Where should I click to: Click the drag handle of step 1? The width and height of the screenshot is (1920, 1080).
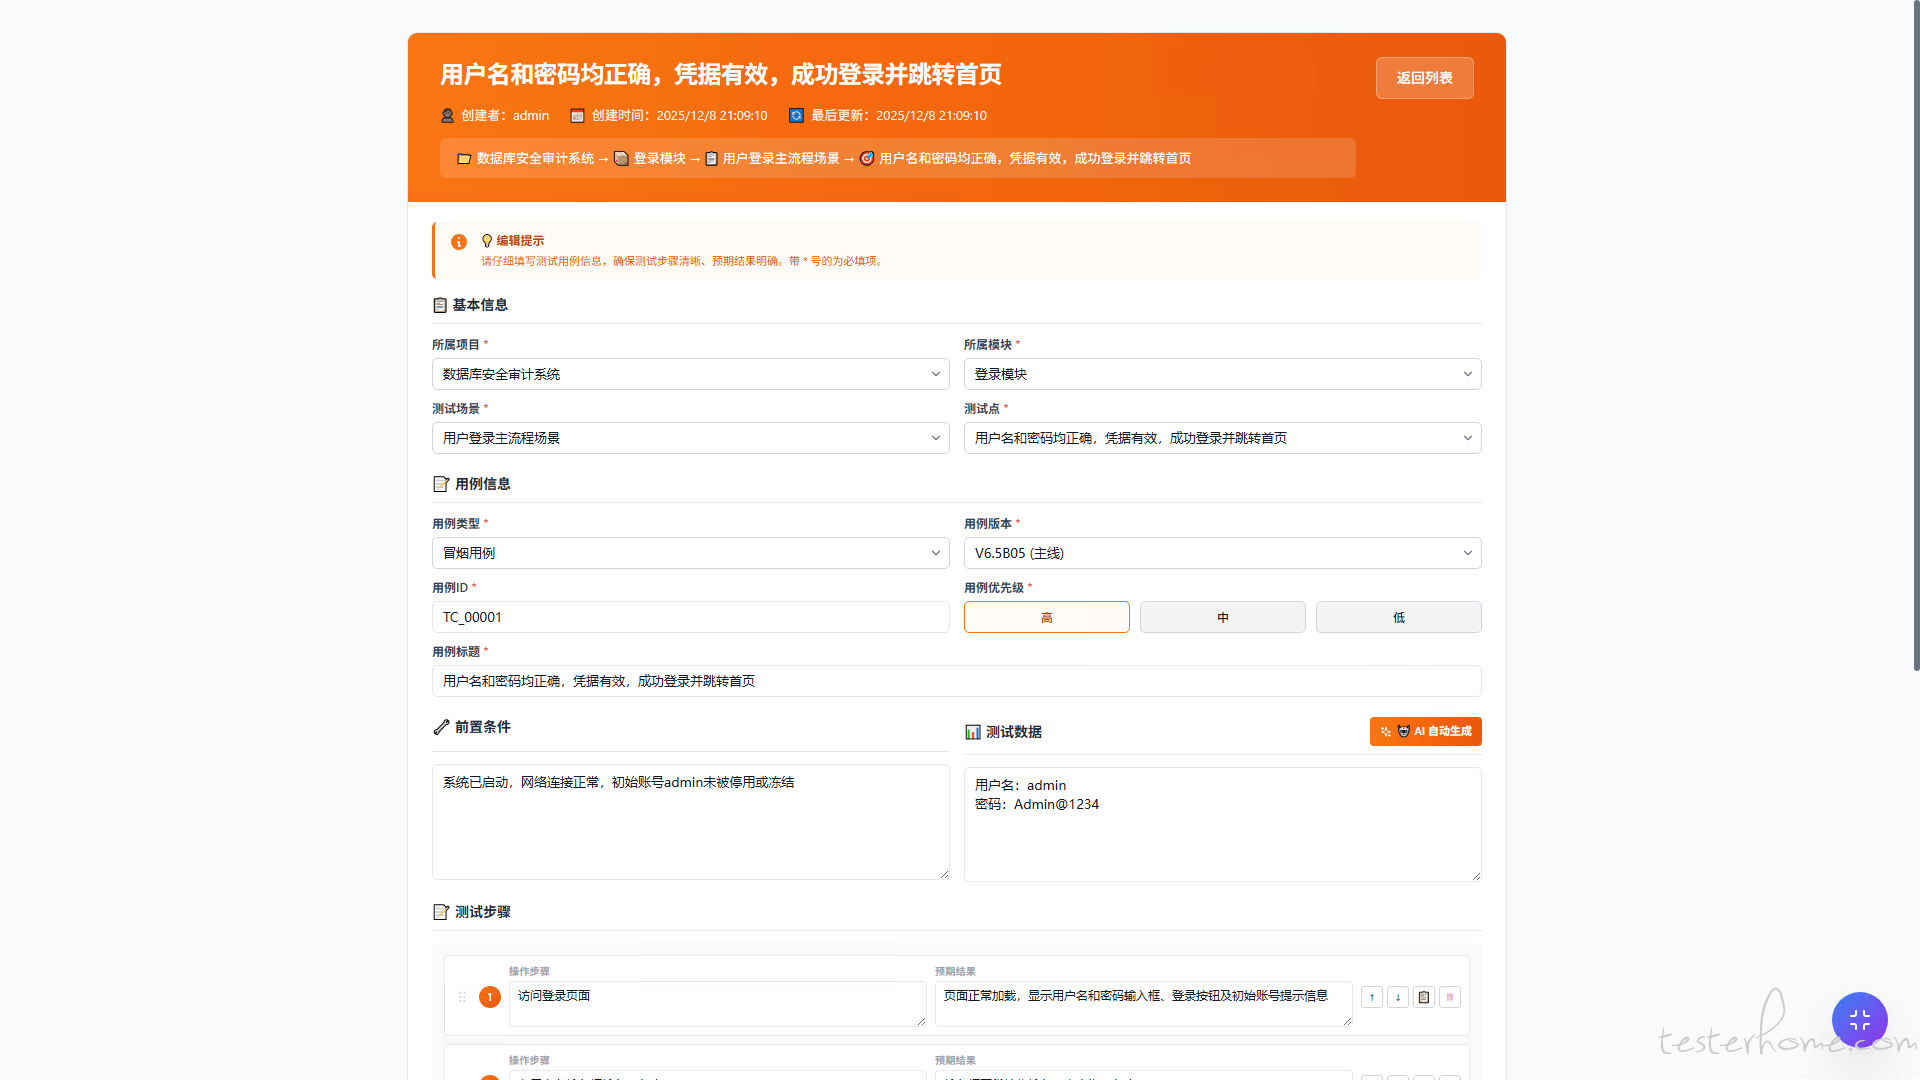coord(462,997)
